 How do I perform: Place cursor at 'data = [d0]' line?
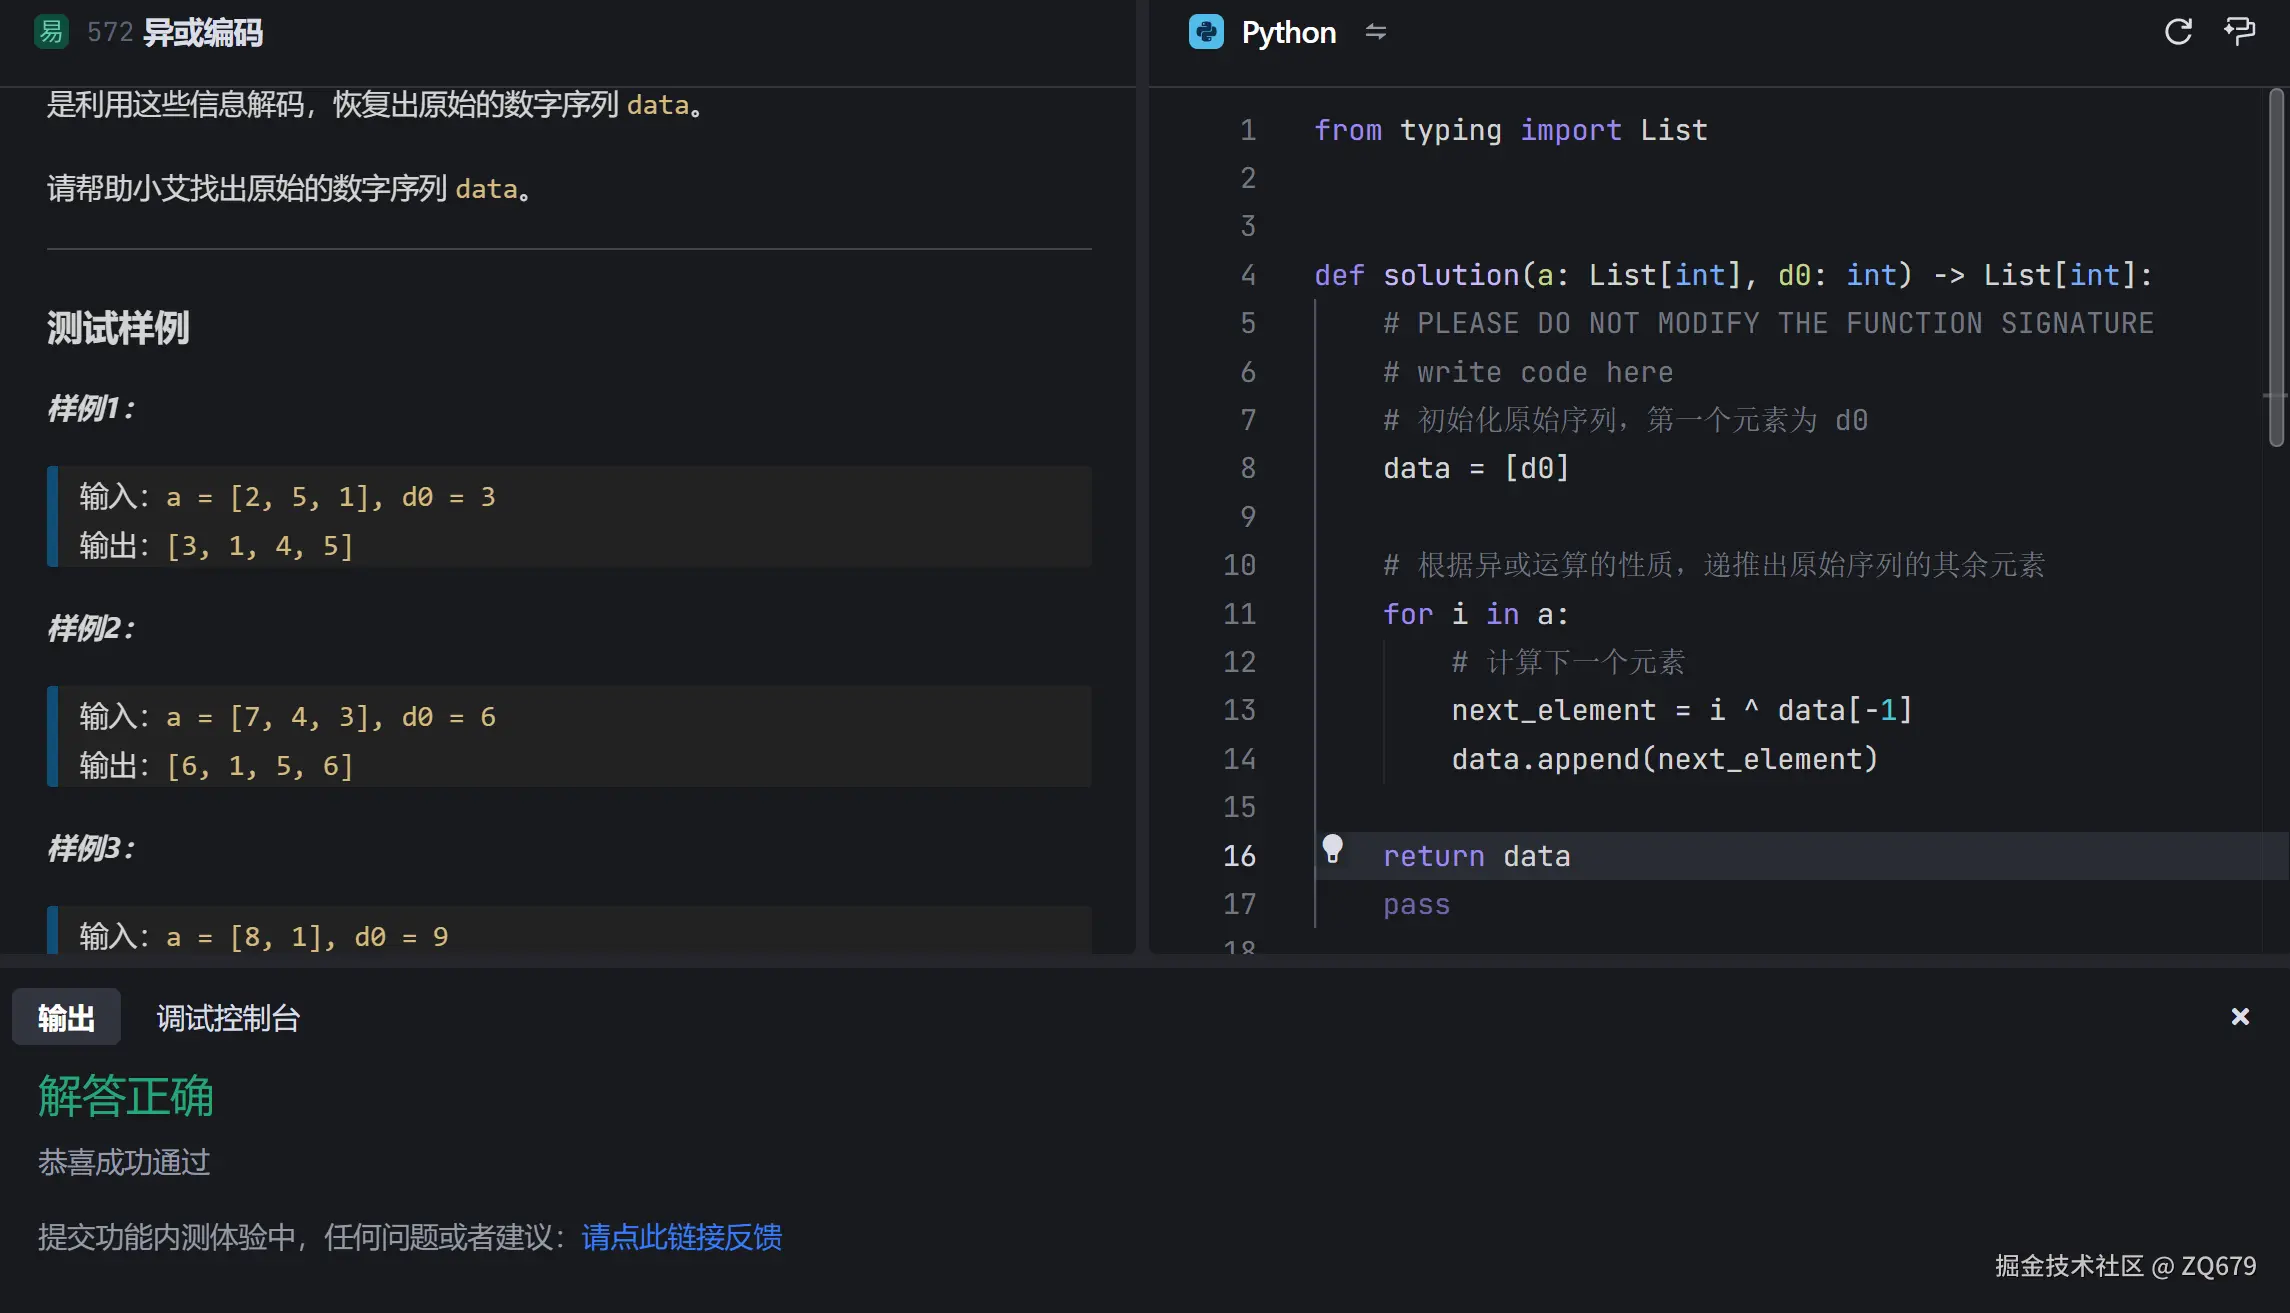[x=1476, y=469]
